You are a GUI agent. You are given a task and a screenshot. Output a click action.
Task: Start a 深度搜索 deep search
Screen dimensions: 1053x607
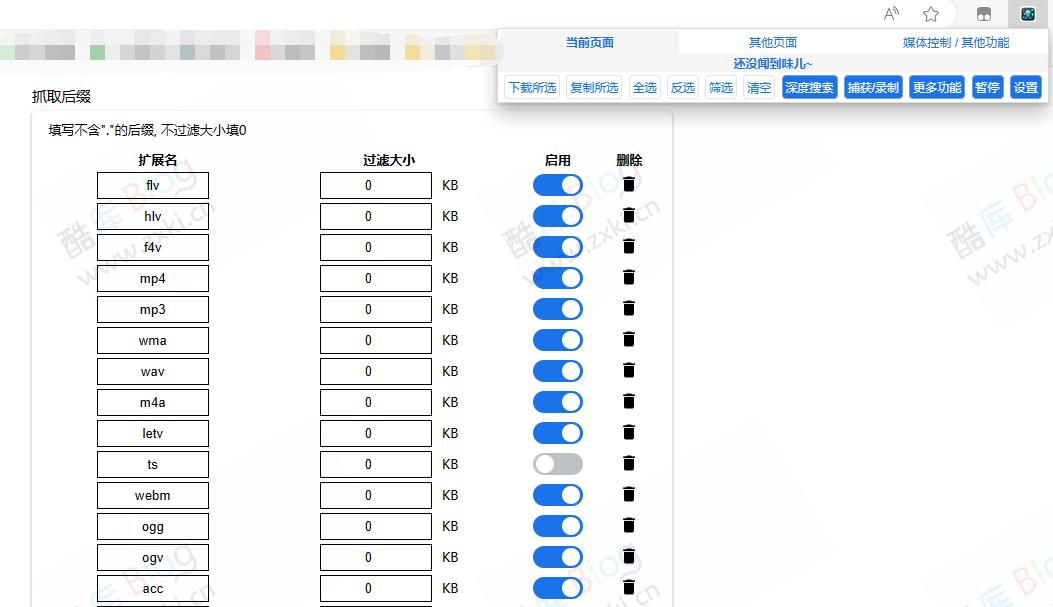(809, 87)
